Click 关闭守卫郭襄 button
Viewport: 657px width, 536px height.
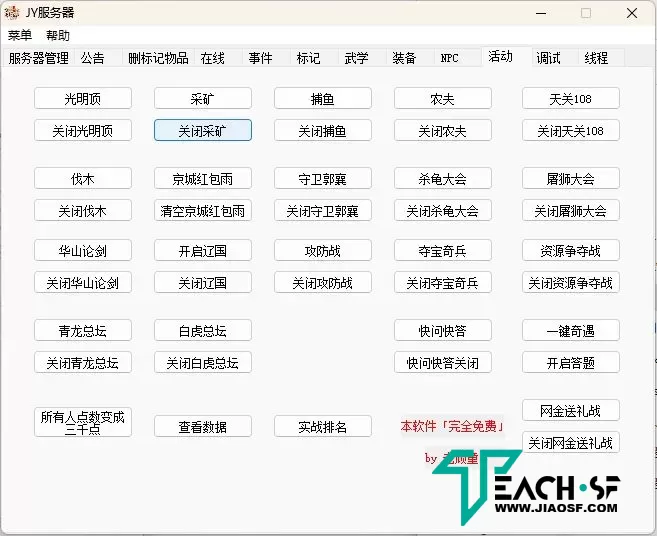[x=323, y=210]
